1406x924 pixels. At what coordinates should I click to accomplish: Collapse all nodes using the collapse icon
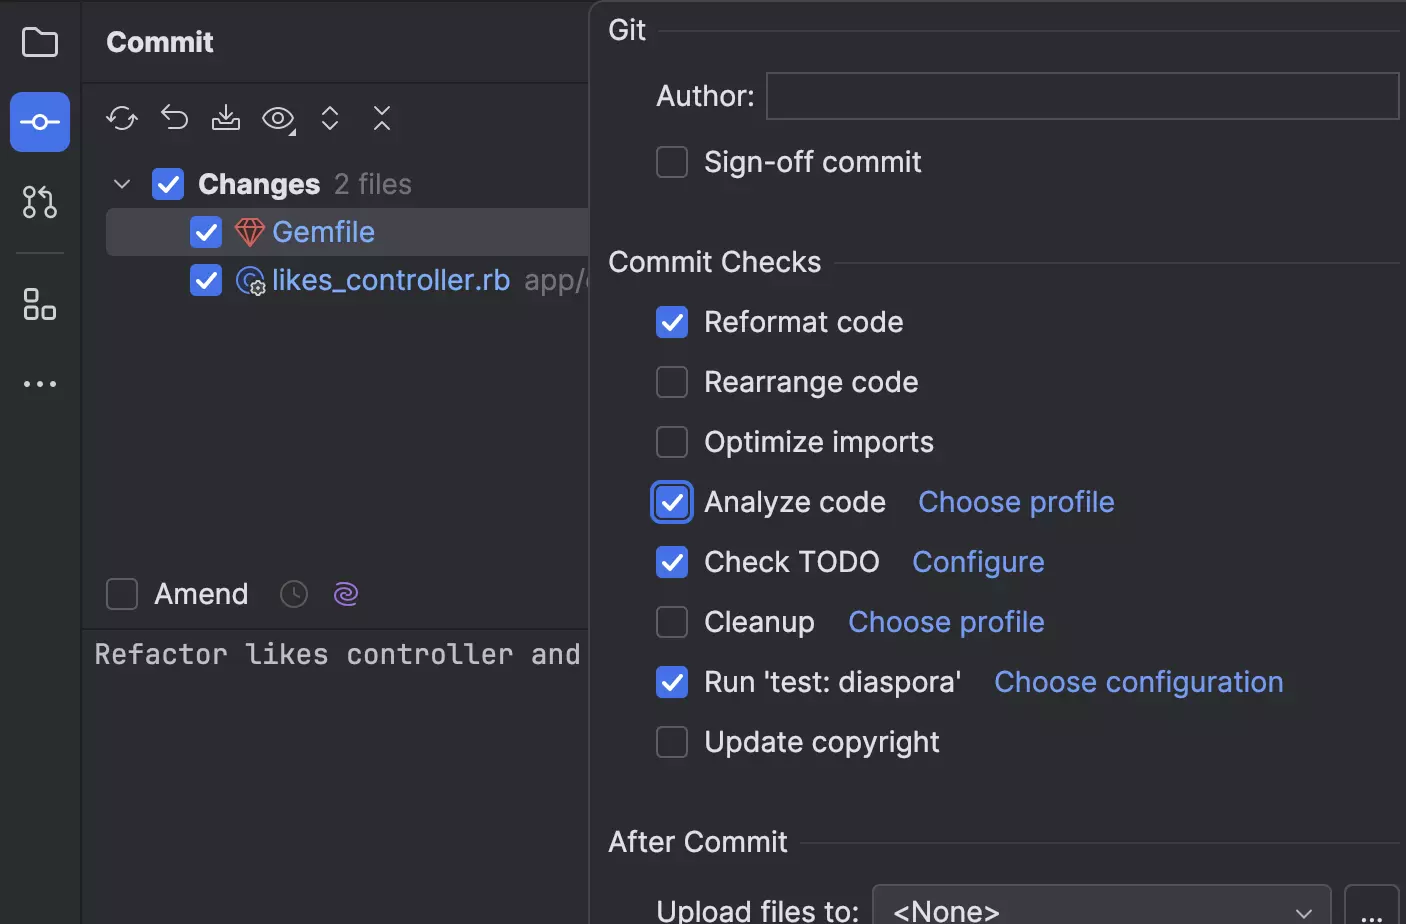[x=382, y=118]
